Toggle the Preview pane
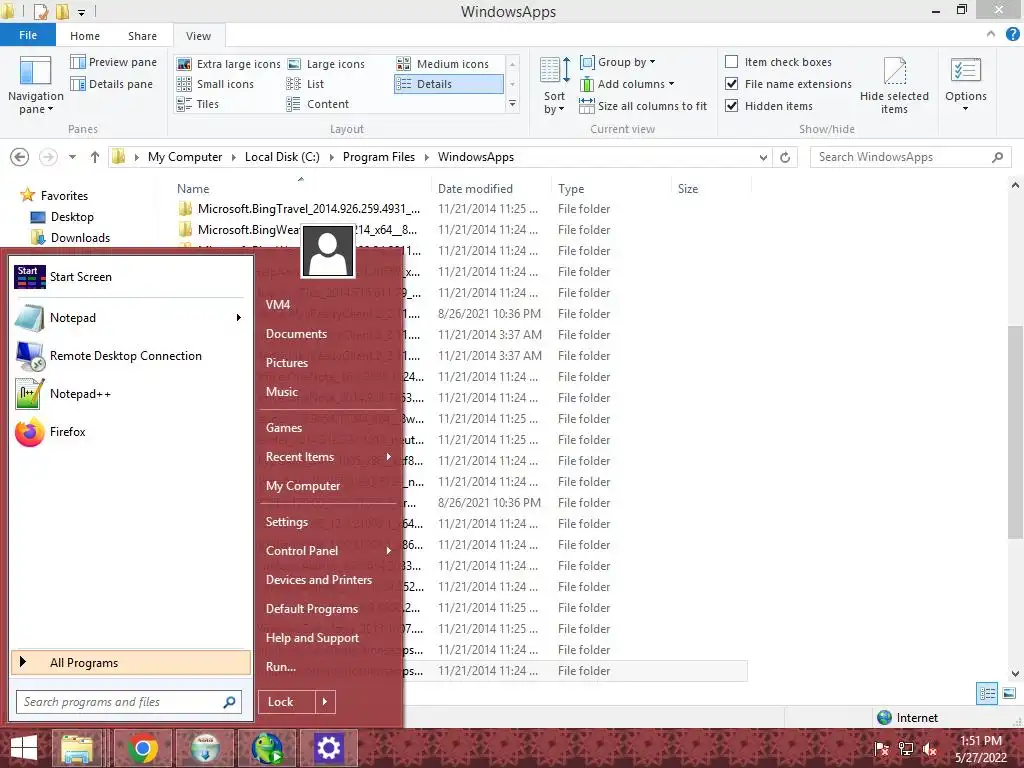This screenshot has height=768, width=1024. 114,62
